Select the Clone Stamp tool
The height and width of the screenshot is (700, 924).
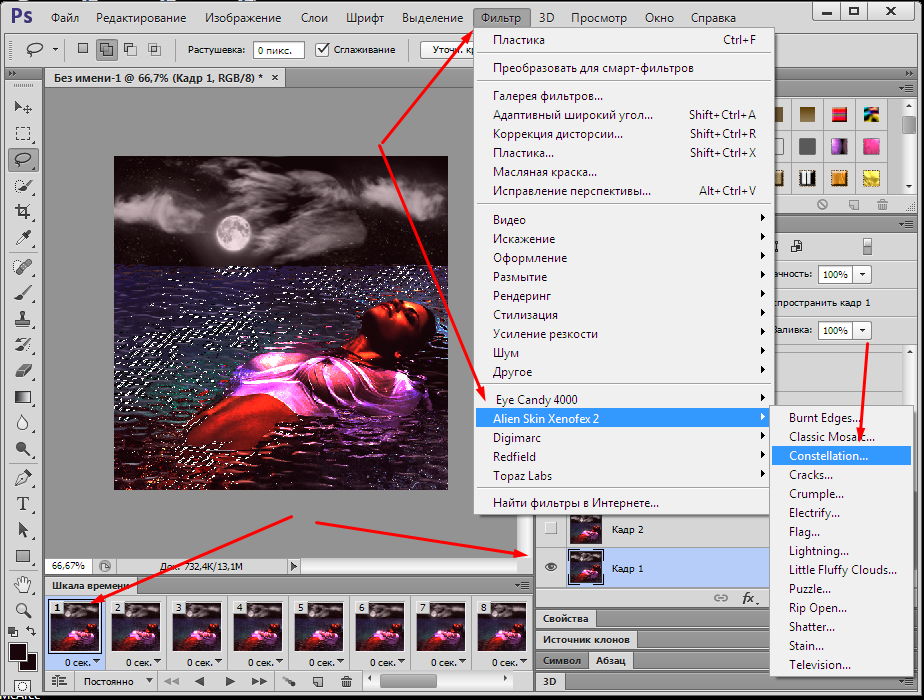pos(22,318)
